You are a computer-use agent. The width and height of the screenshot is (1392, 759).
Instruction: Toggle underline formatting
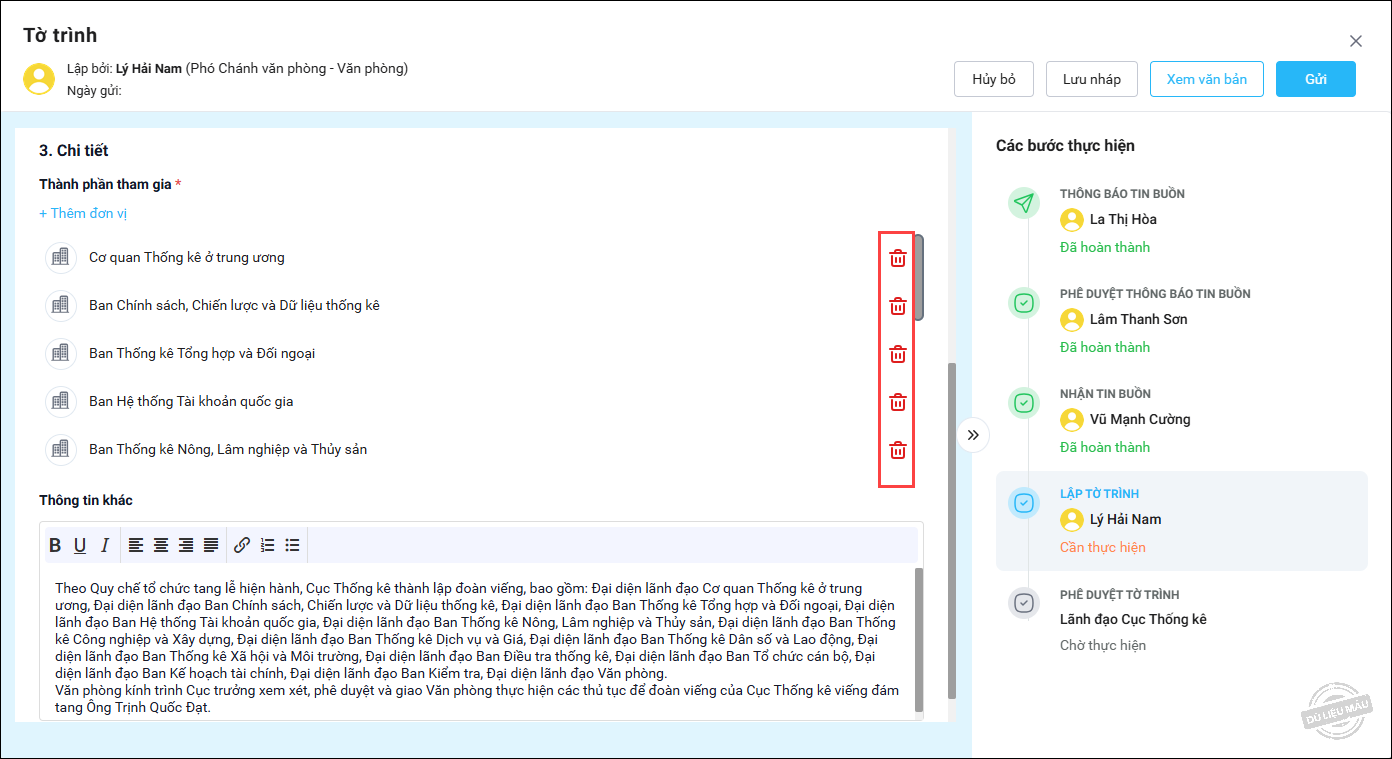[x=80, y=545]
